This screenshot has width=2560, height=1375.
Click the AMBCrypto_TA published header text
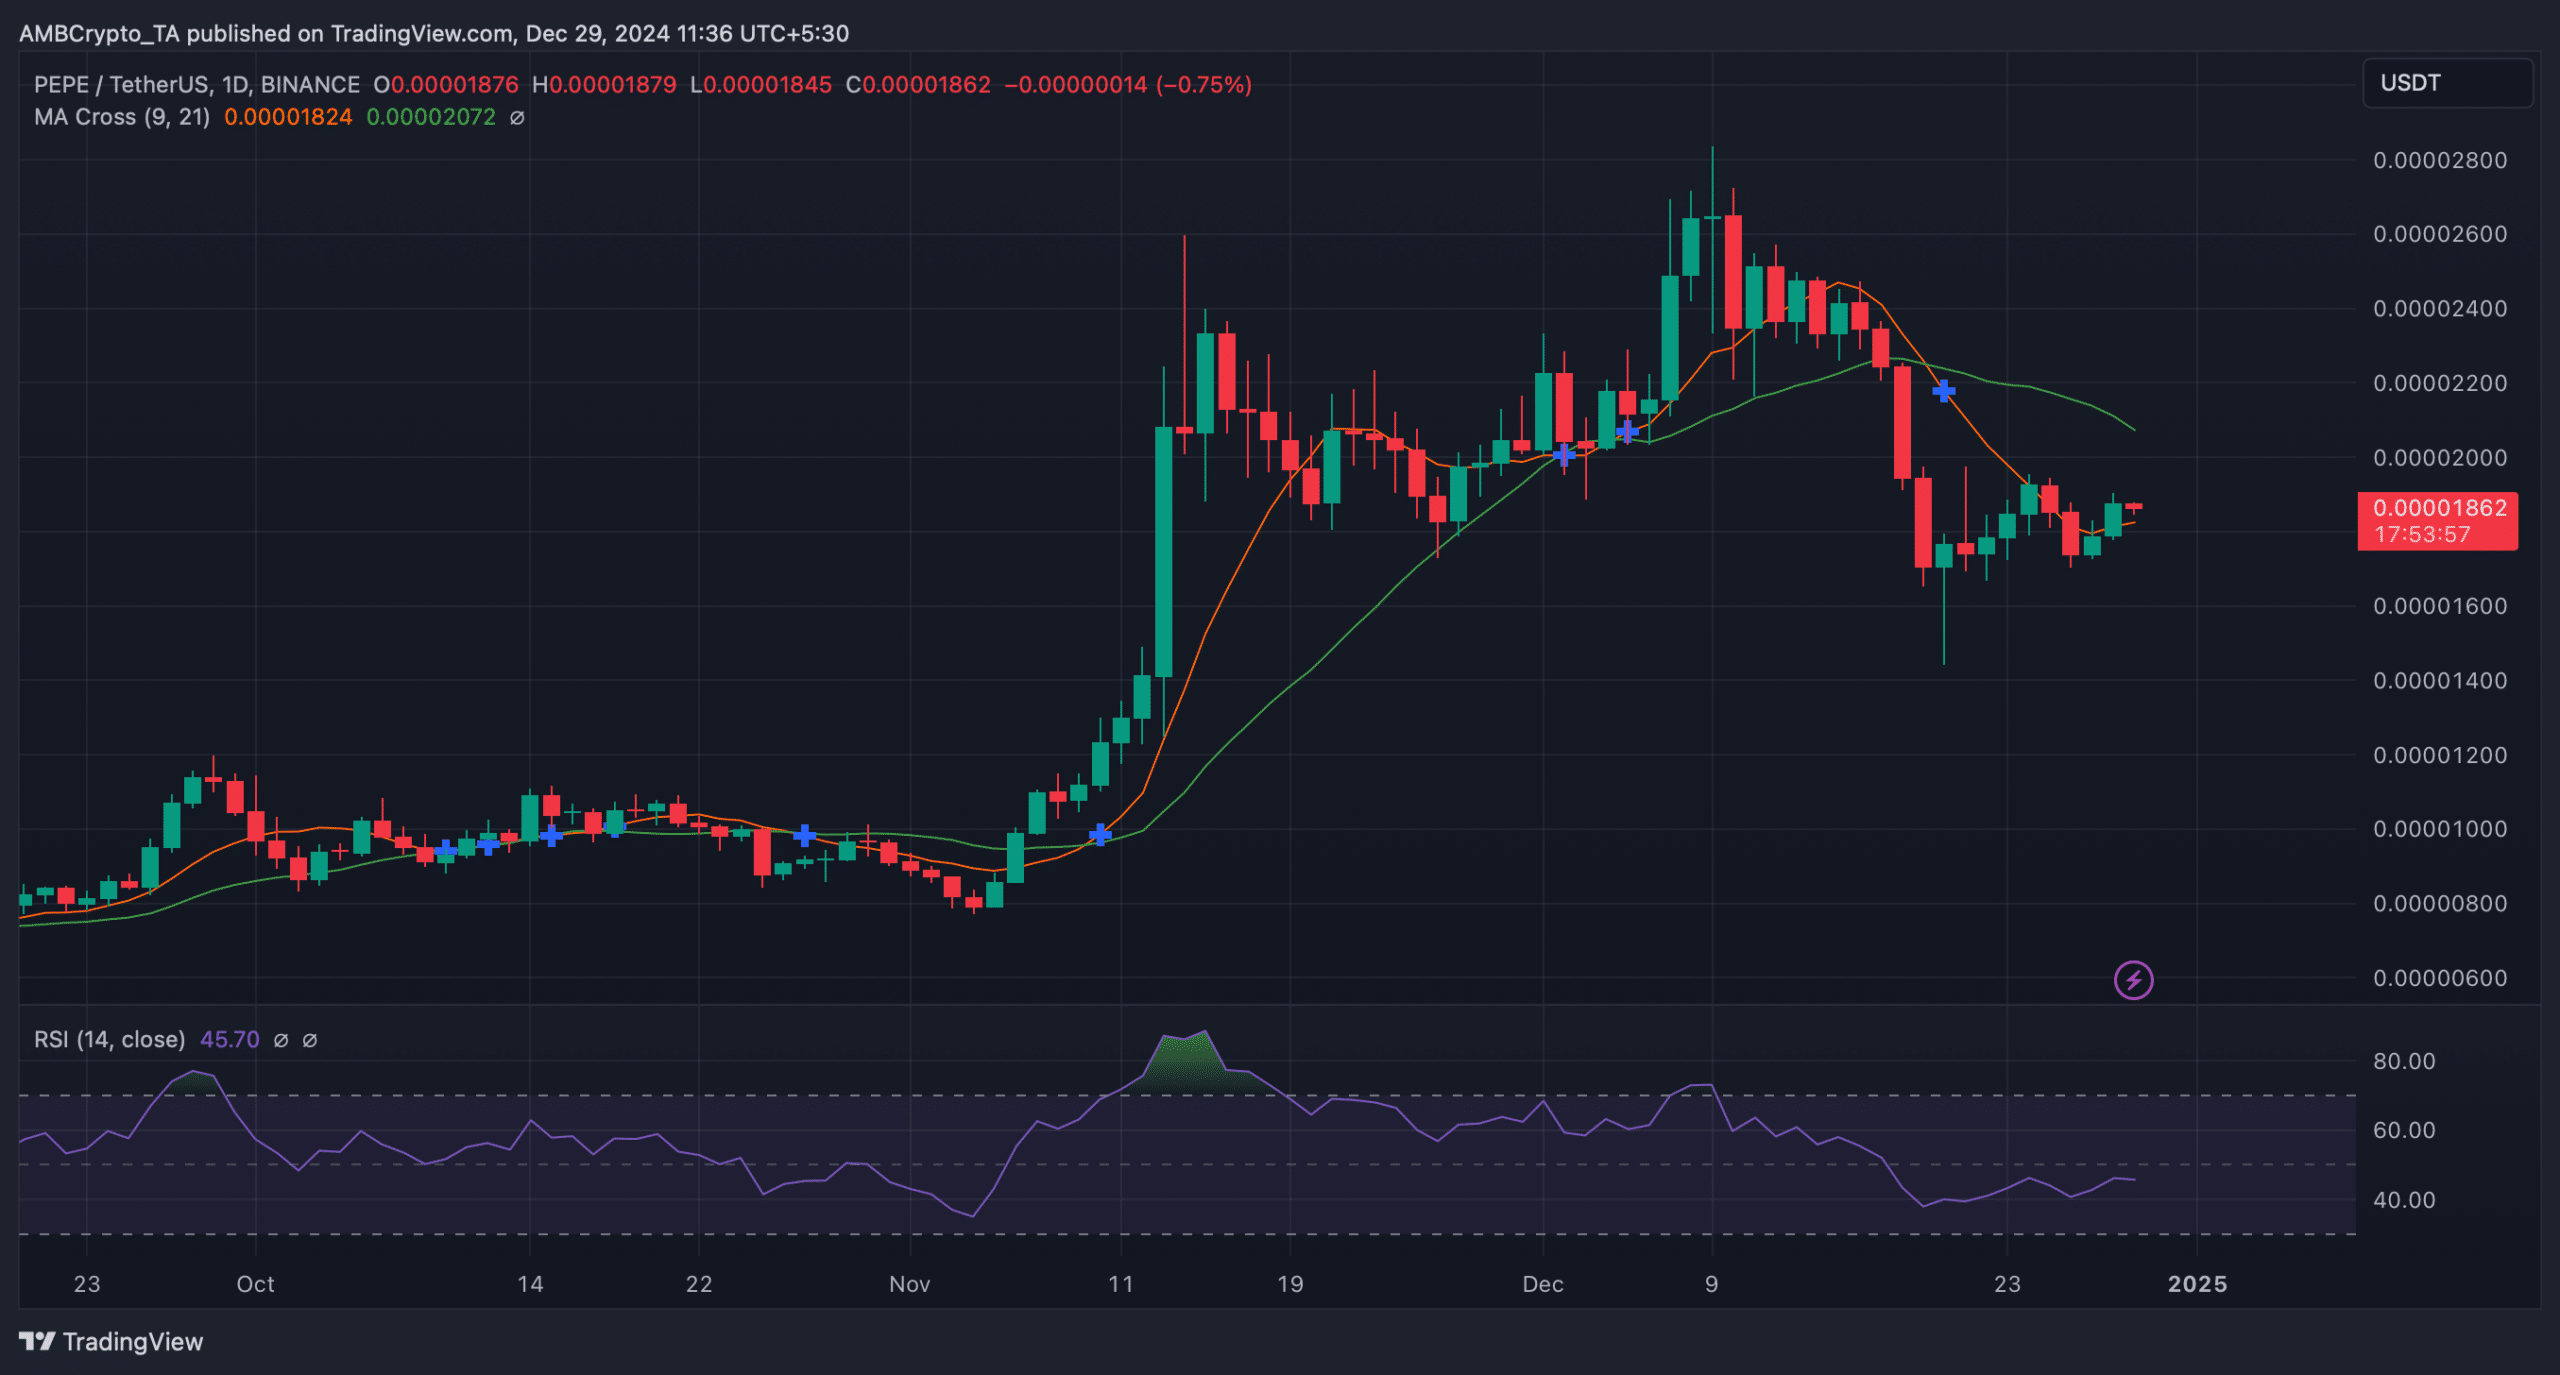[x=434, y=34]
